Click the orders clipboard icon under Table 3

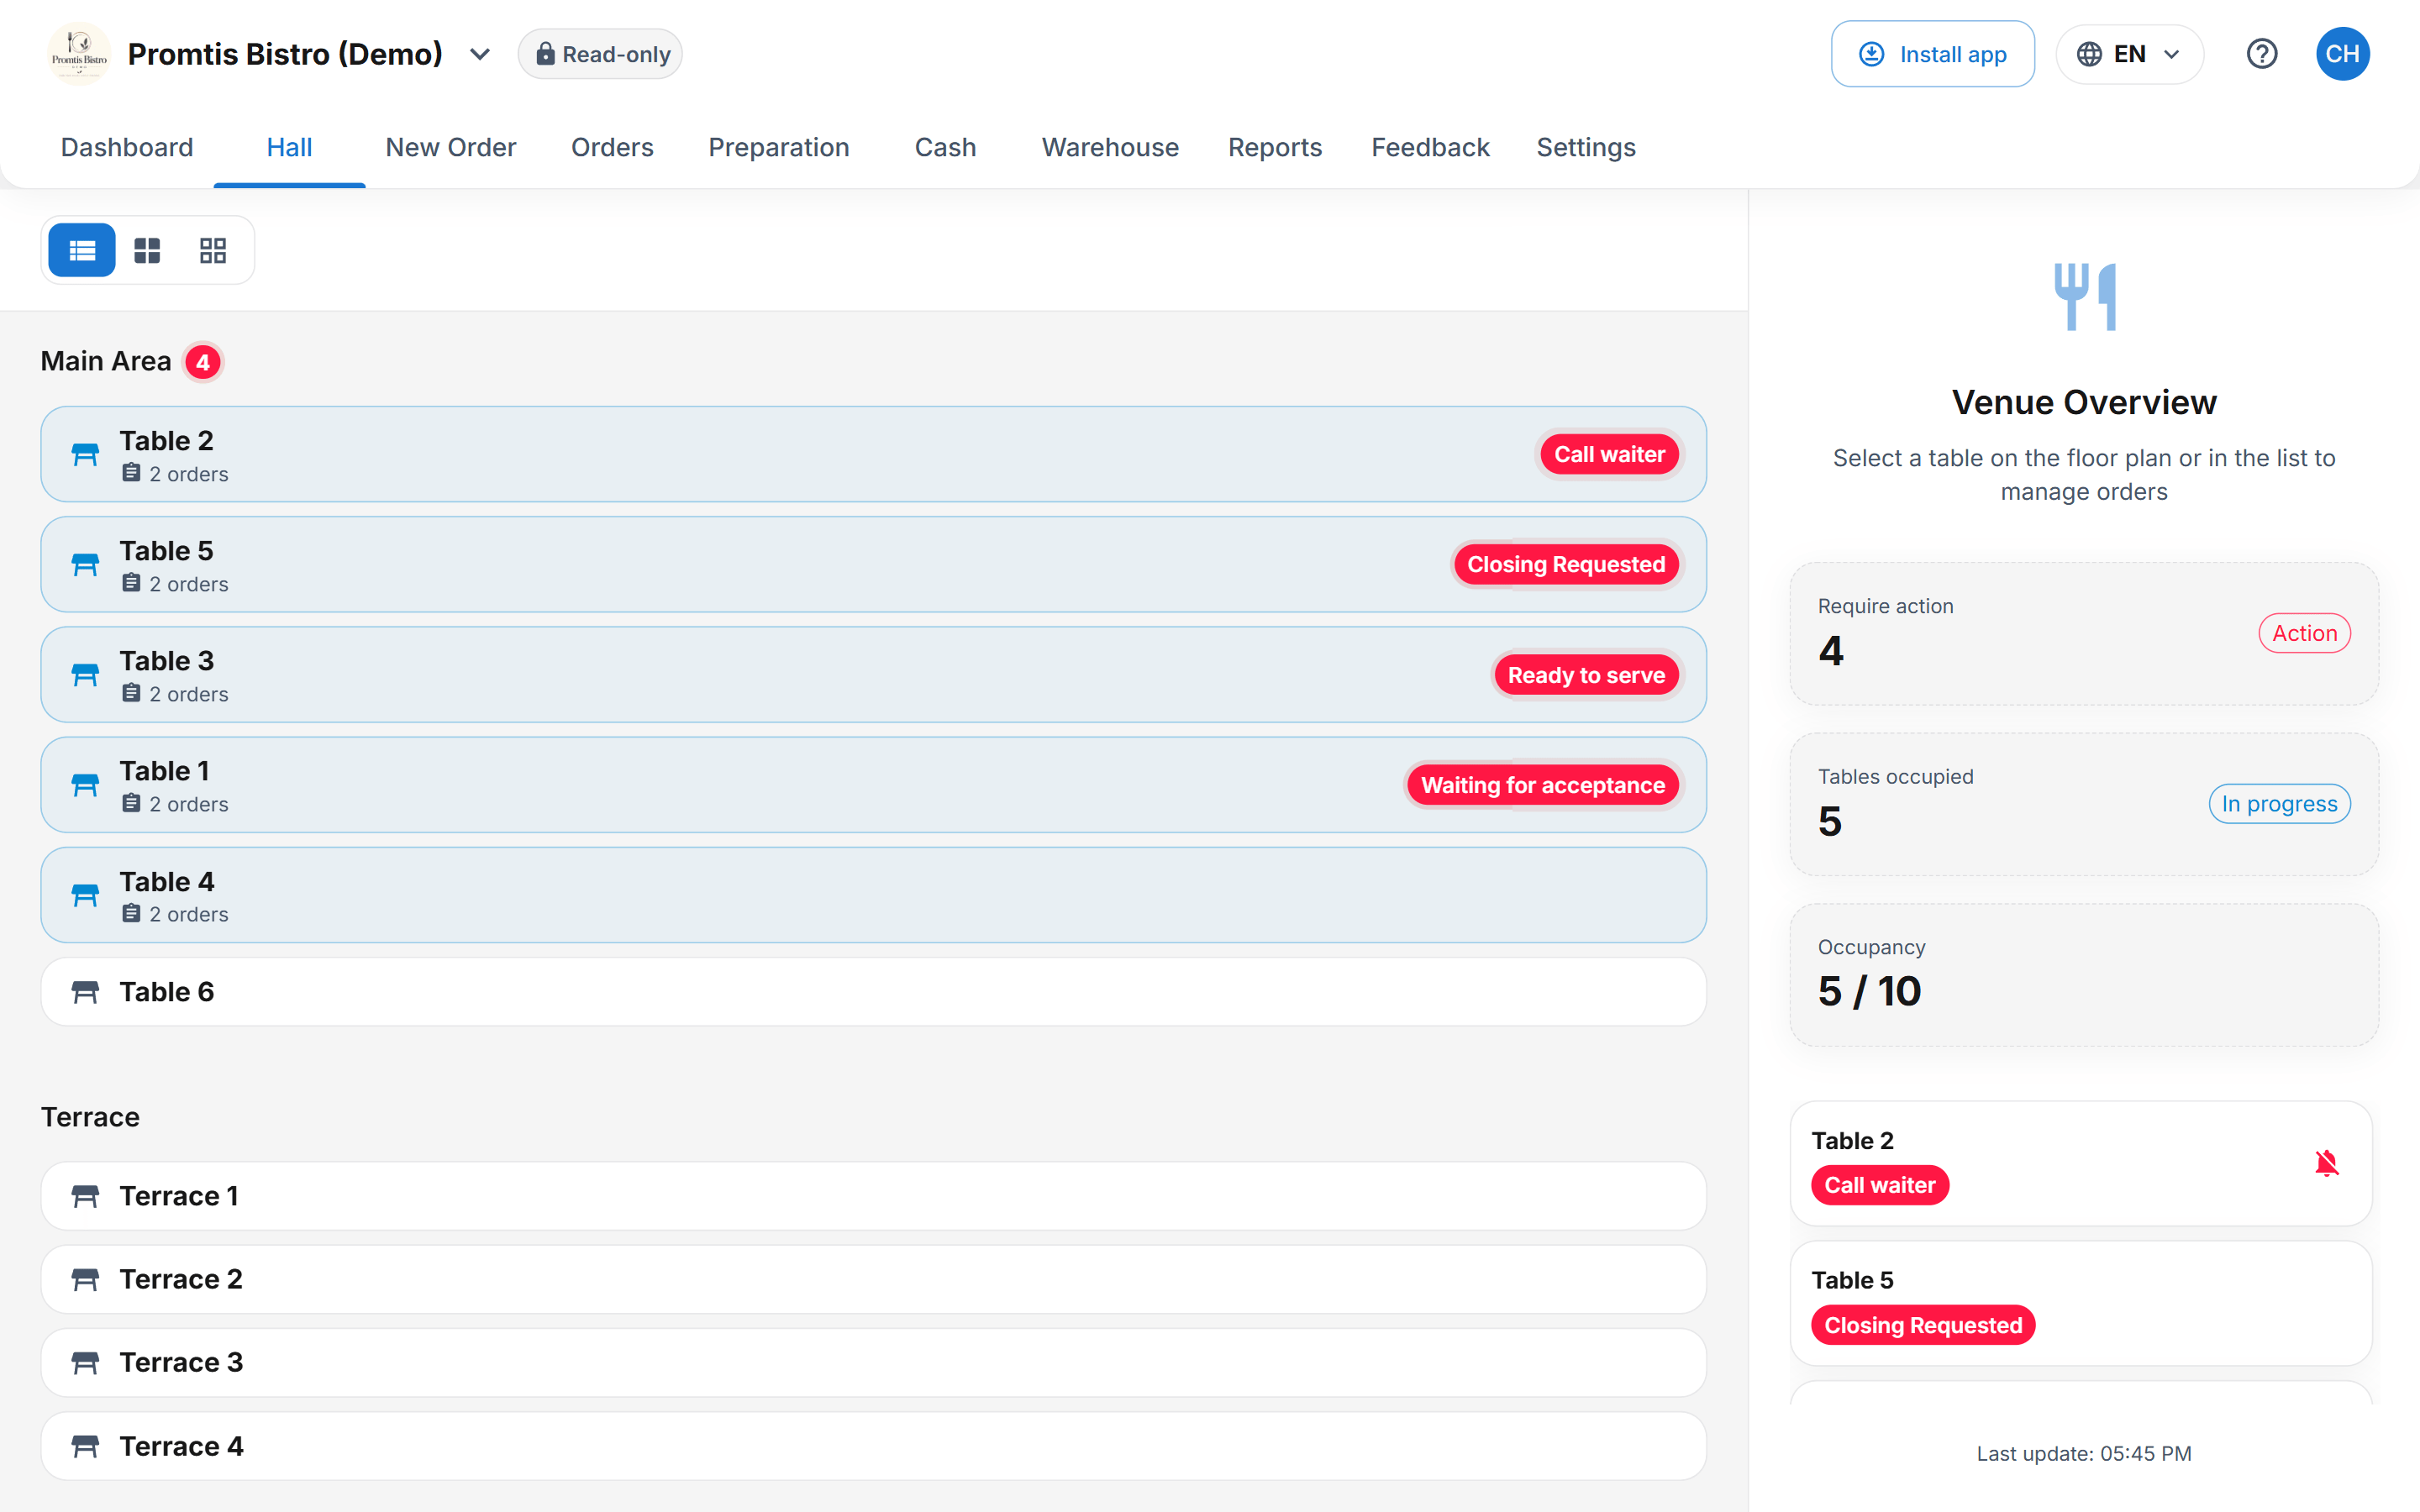coord(131,693)
